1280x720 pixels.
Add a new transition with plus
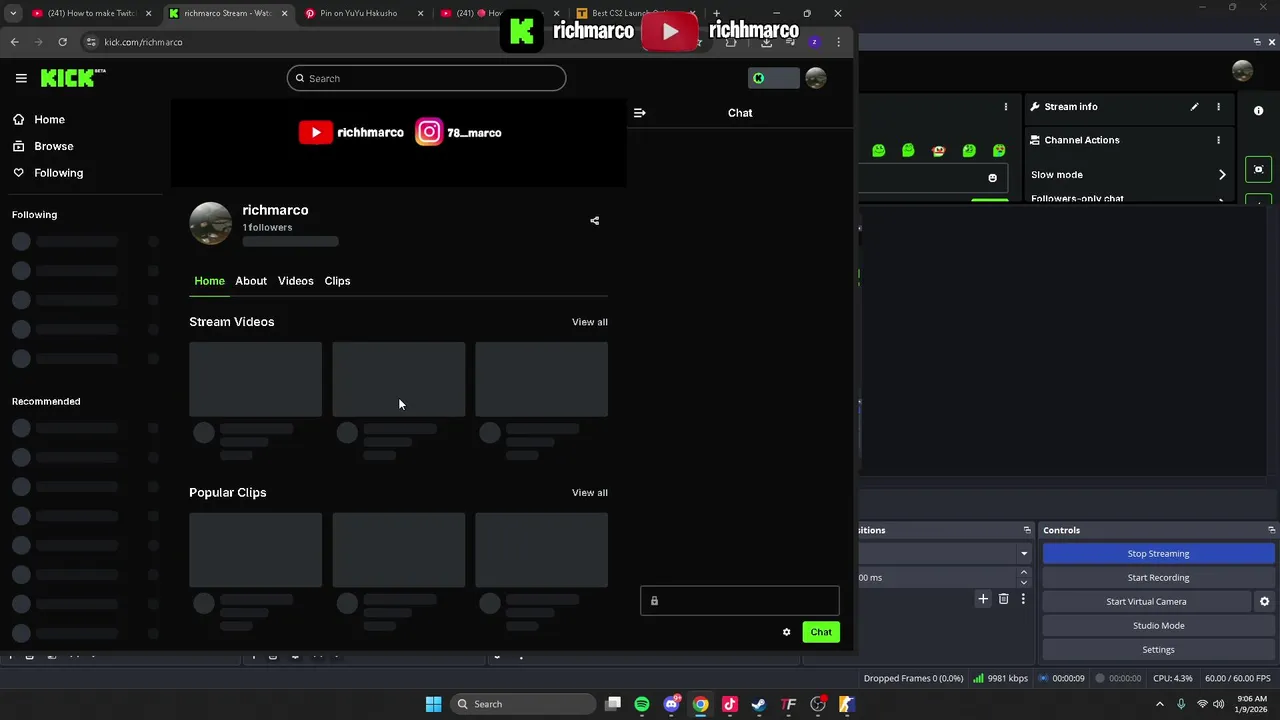[983, 599]
